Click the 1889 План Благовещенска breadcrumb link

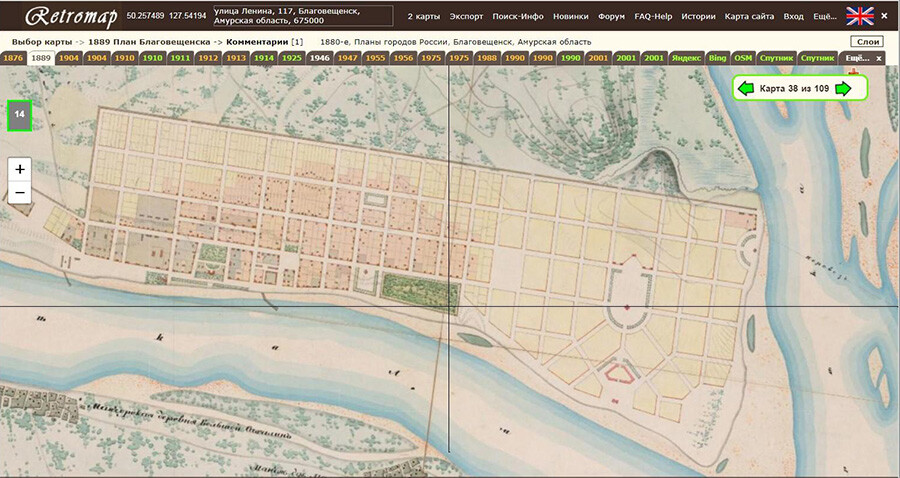tap(150, 42)
